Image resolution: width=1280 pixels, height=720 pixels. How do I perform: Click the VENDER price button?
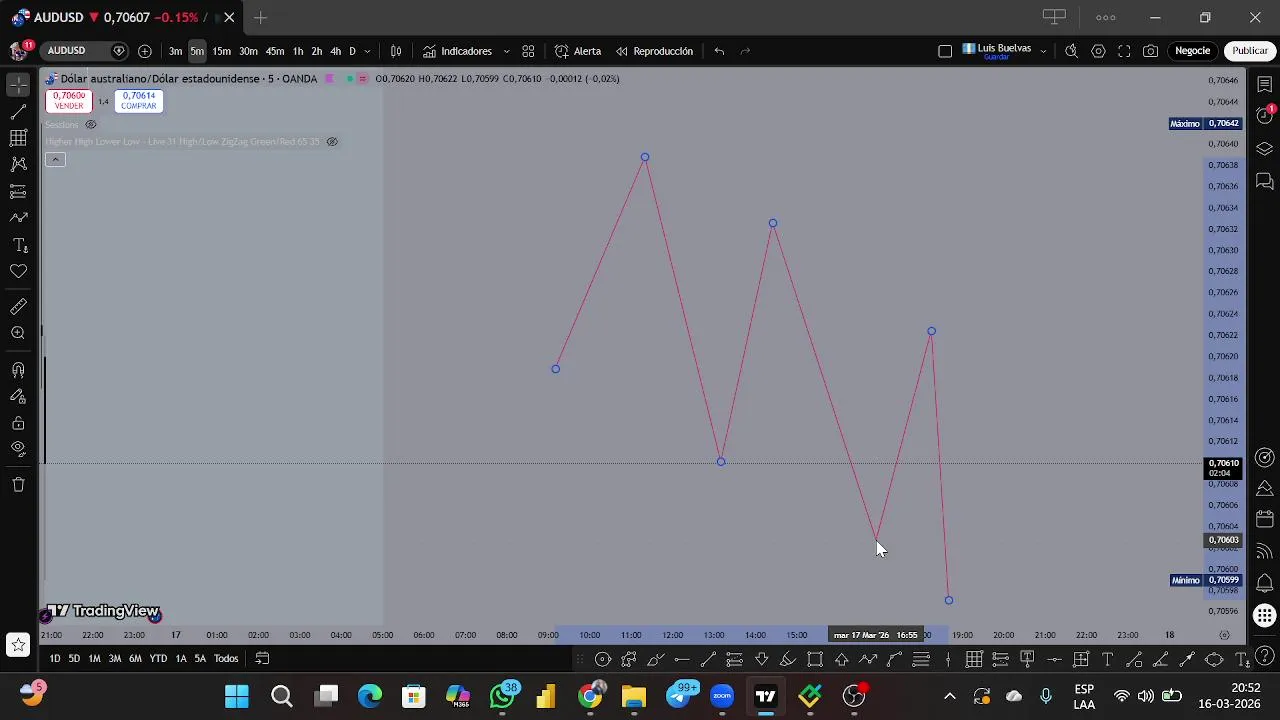[69, 101]
